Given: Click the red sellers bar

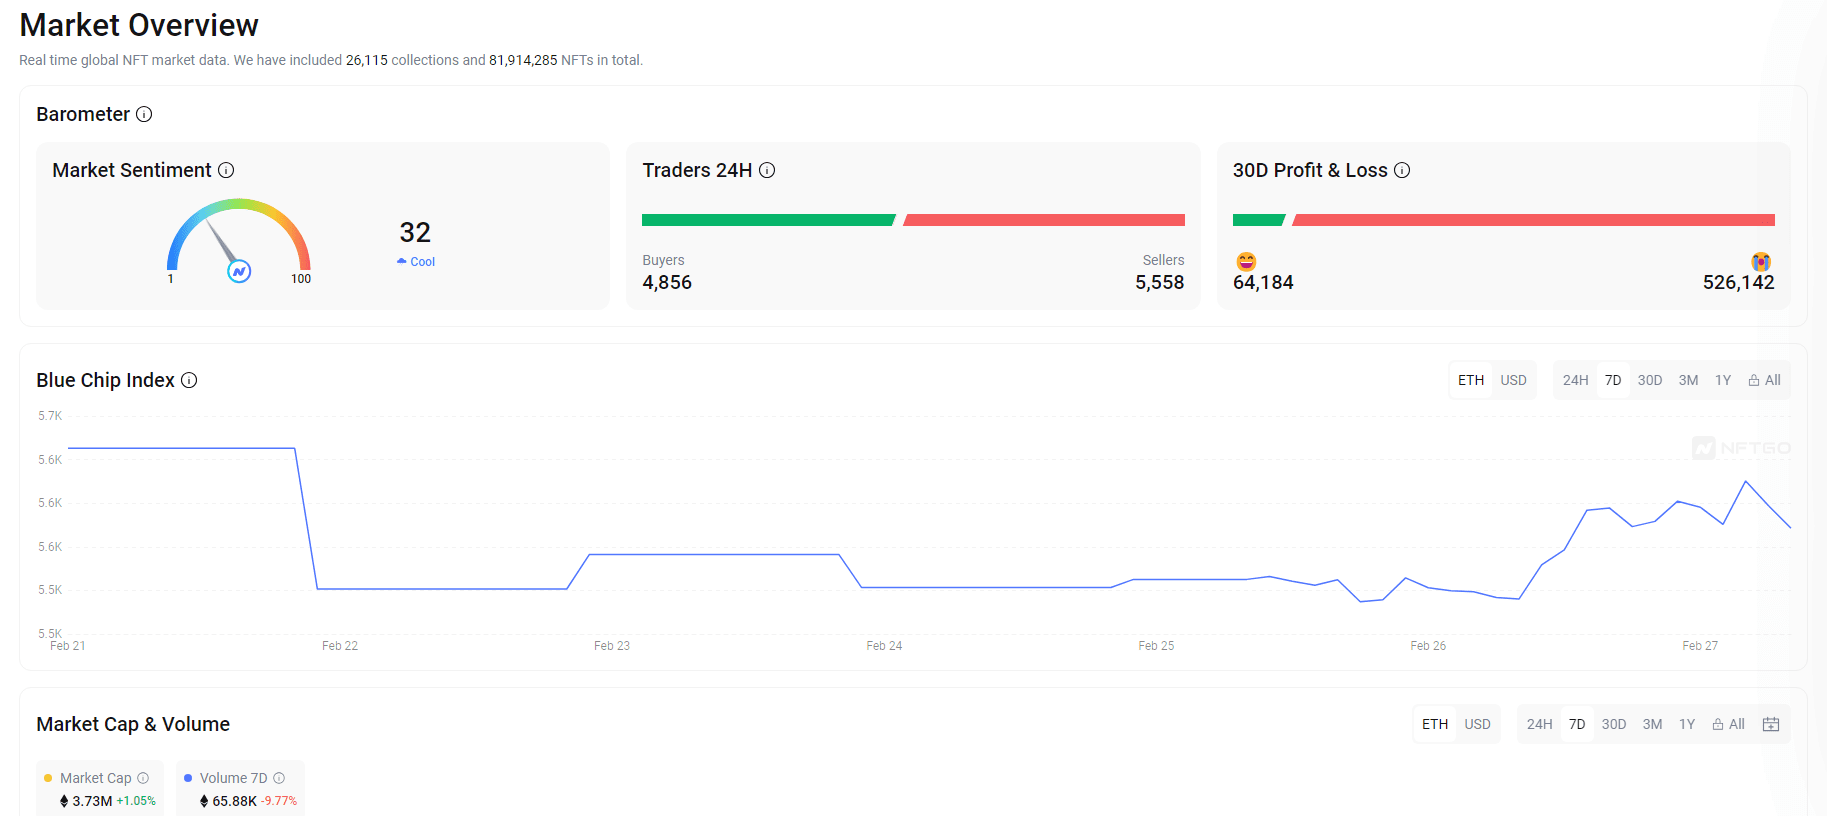Looking at the screenshot, I should pos(1044,220).
